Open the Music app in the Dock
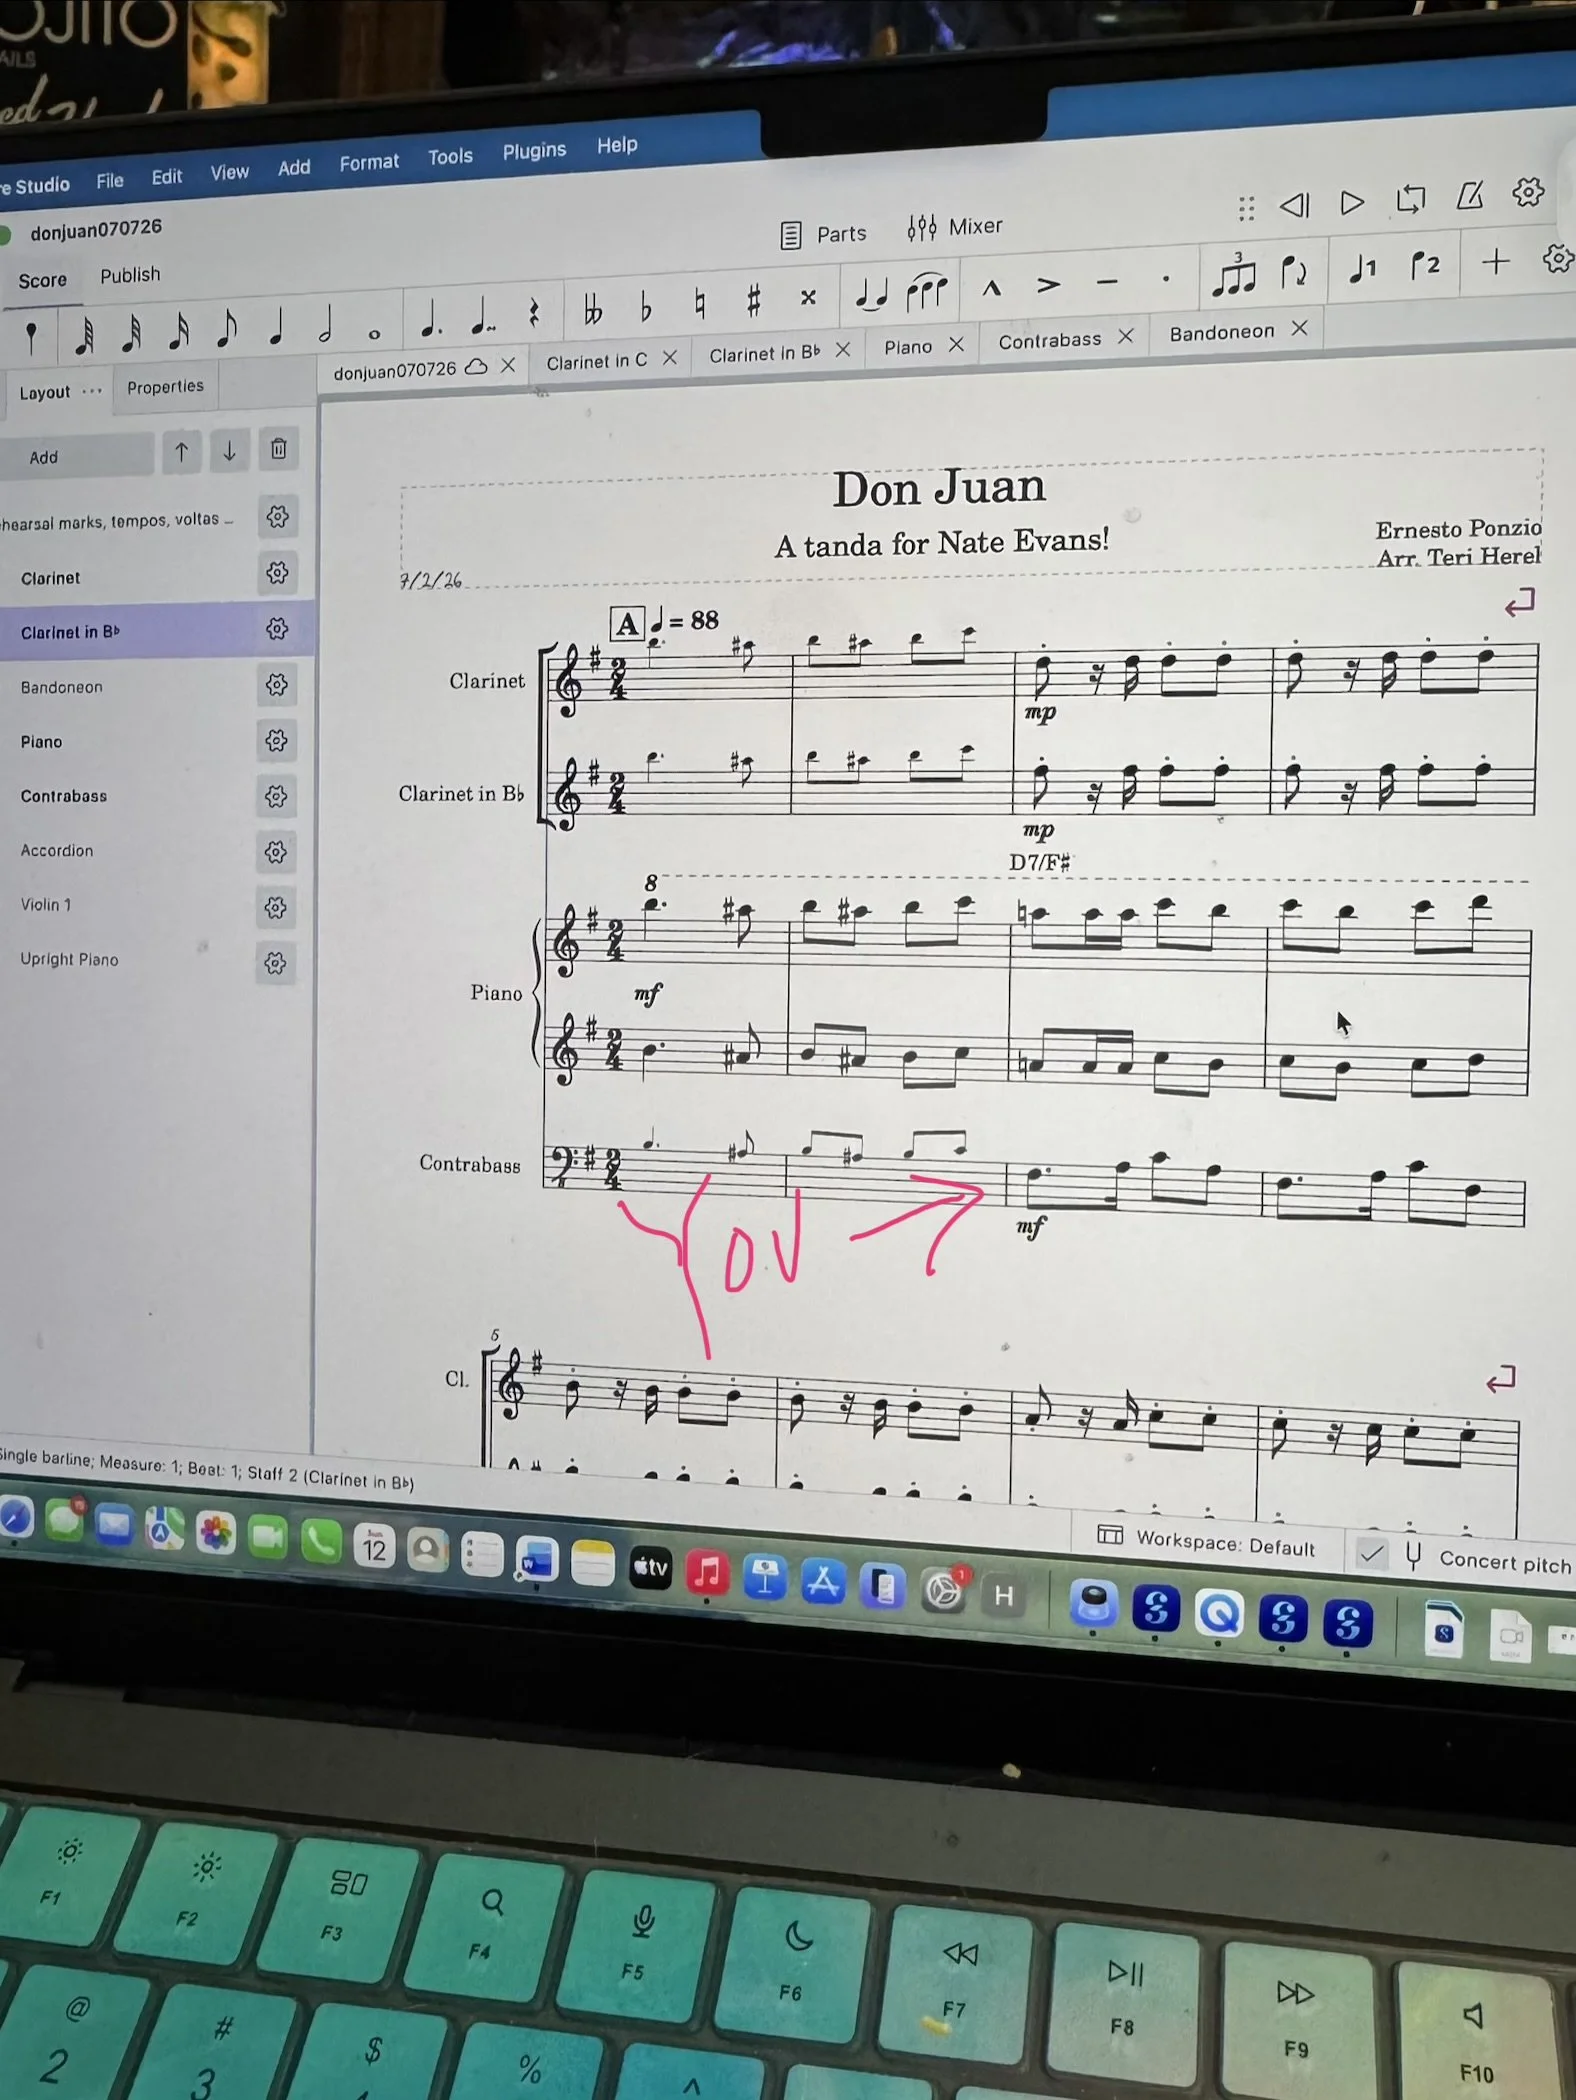This screenshot has width=1576, height=2100. click(706, 1571)
